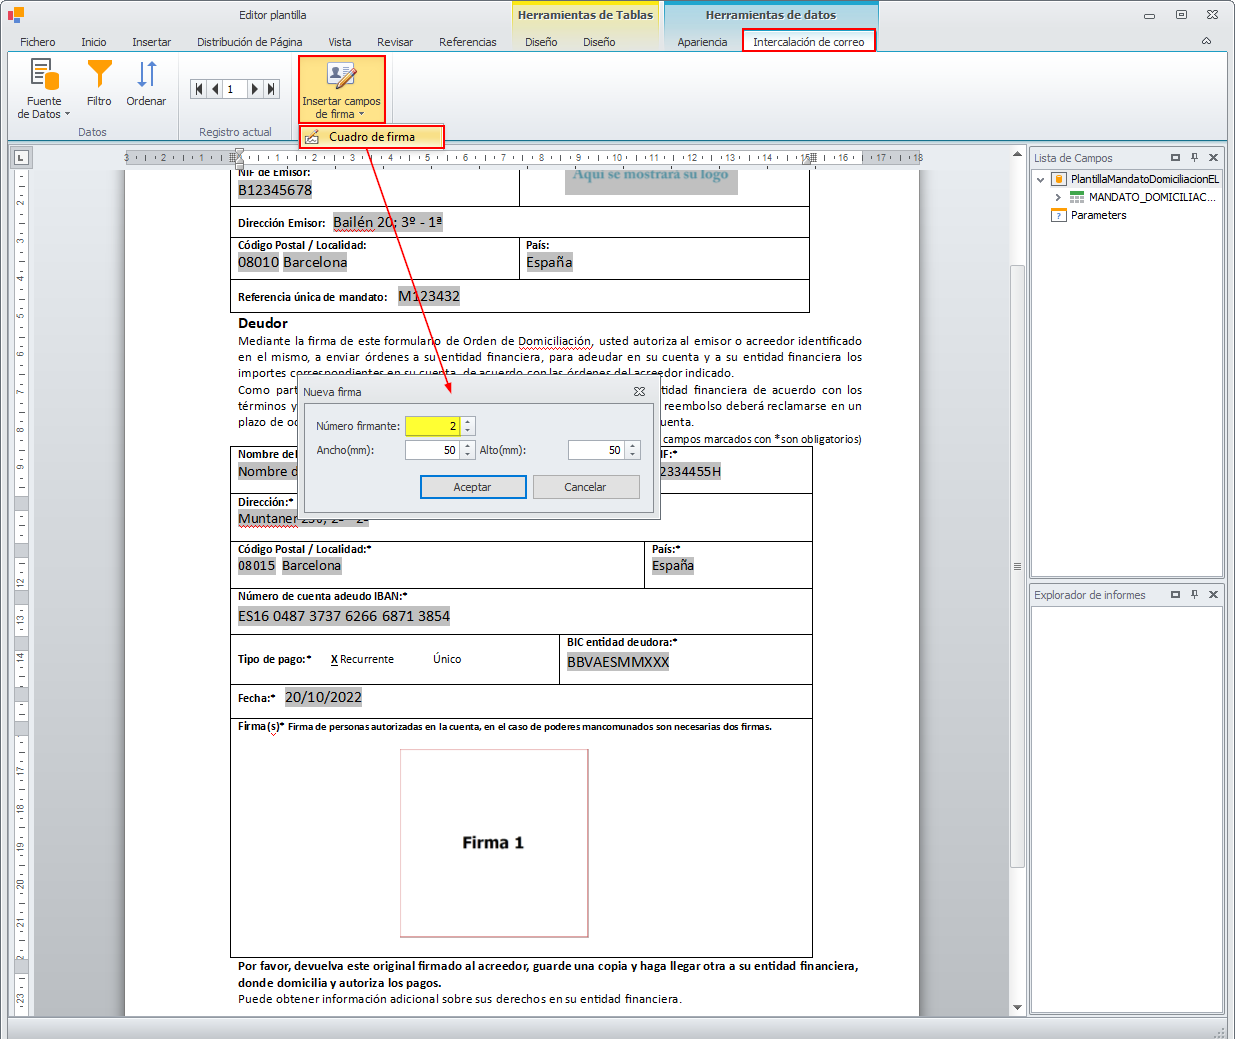Open the Distribución de Página tab
The width and height of the screenshot is (1235, 1039).
click(x=249, y=42)
